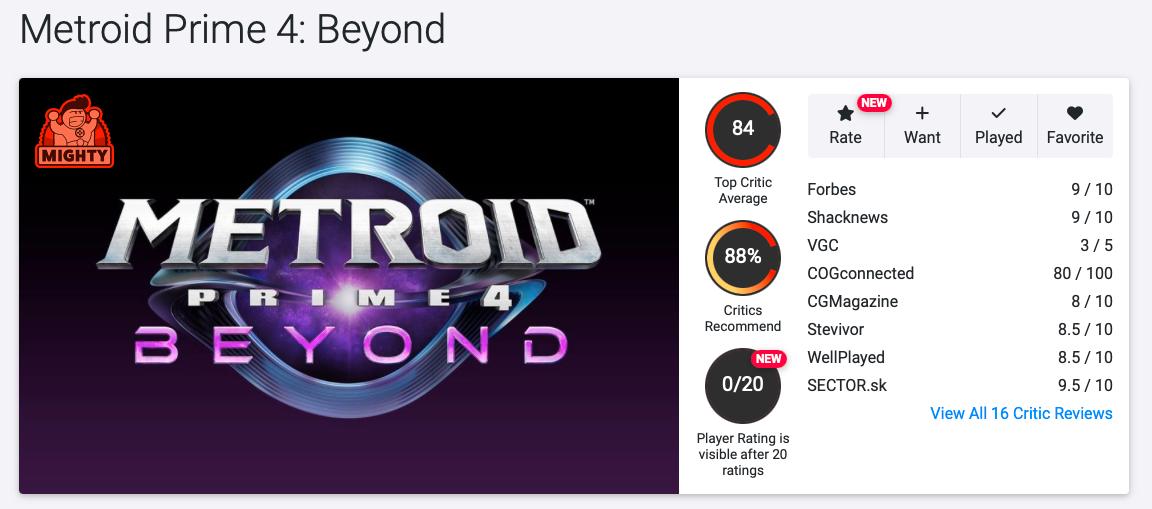Open the COGconnected review
The height and width of the screenshot is (509, 1152).
point(860,273)
